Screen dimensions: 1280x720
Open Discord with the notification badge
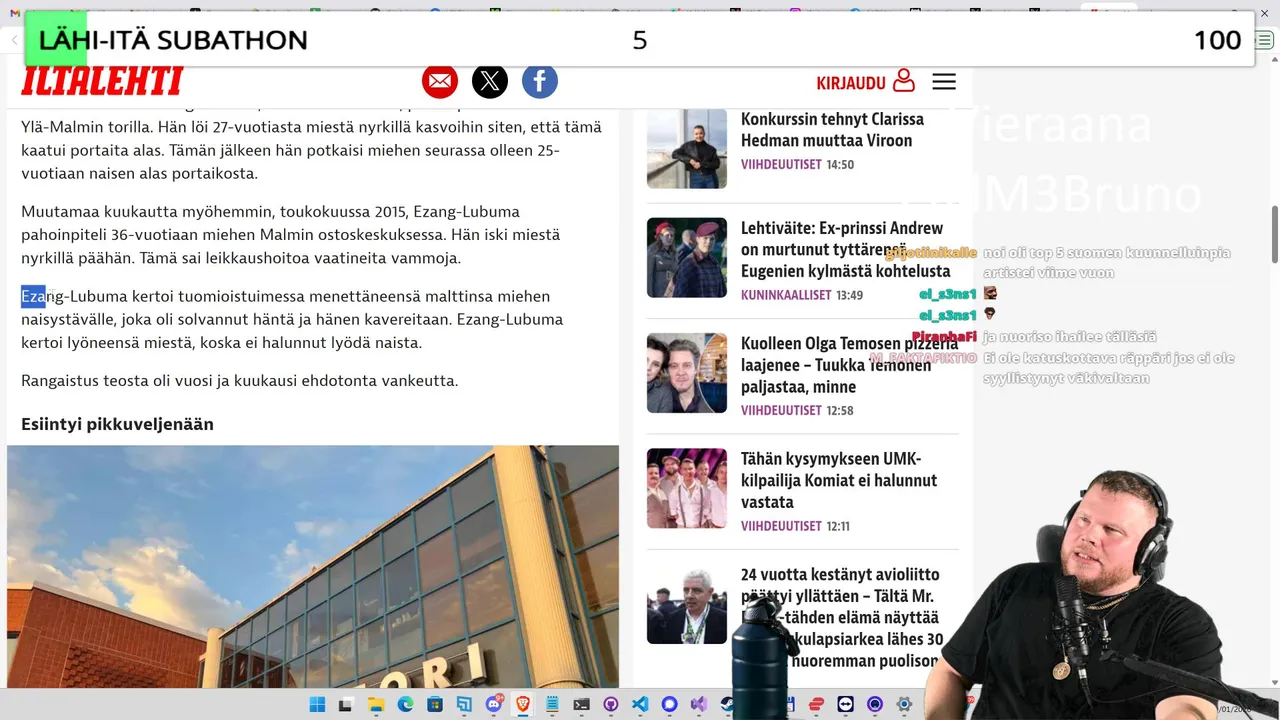494,705
